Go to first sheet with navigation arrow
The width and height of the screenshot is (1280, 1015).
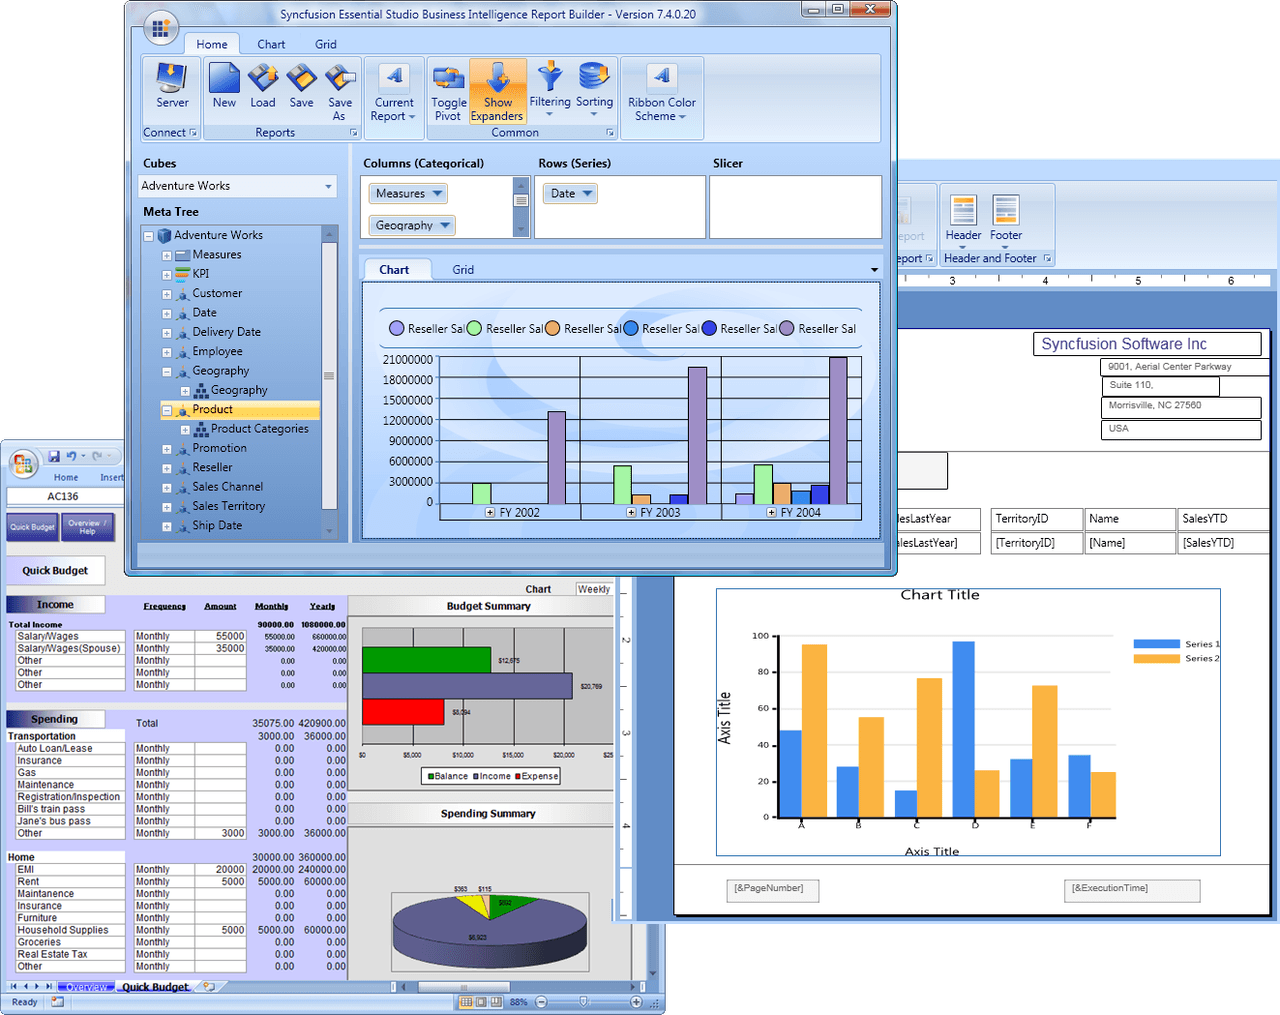13,987
